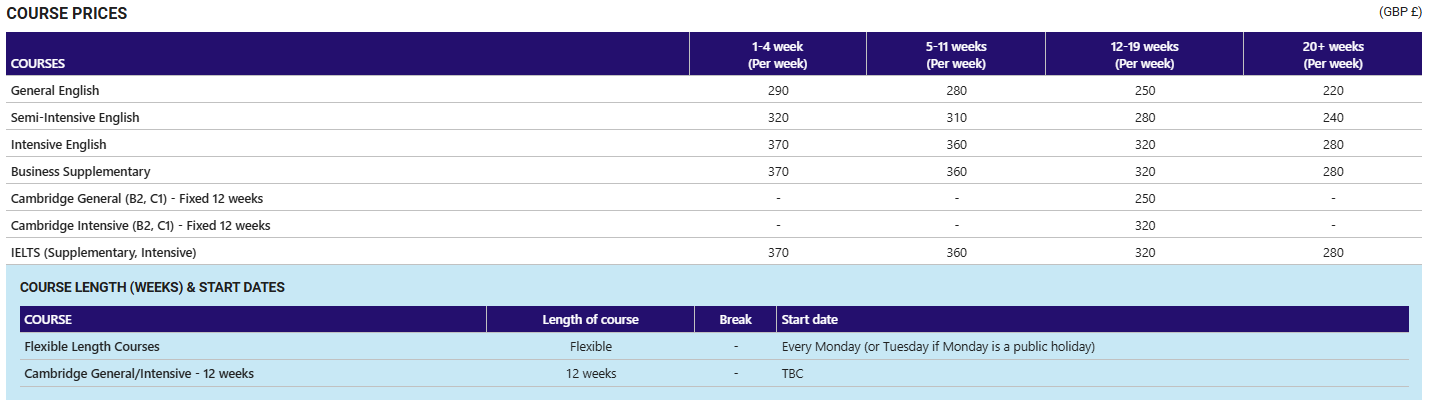
Task: Click the Business Supplementary course name
Action: pos(80,171)
